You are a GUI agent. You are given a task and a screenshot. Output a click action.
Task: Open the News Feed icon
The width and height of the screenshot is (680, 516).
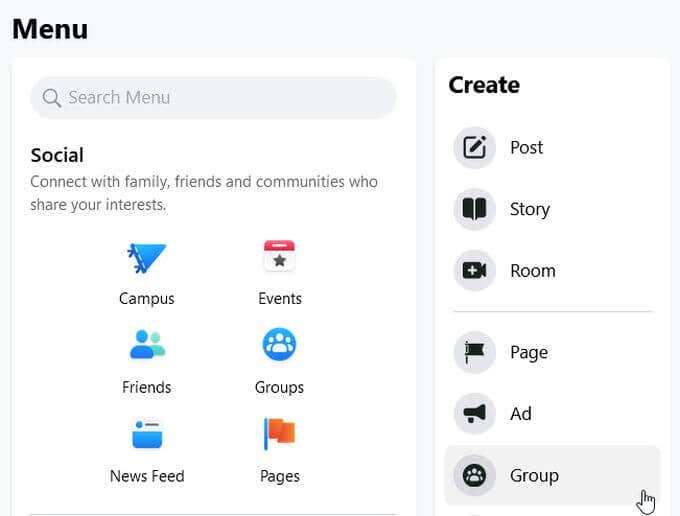147,434
